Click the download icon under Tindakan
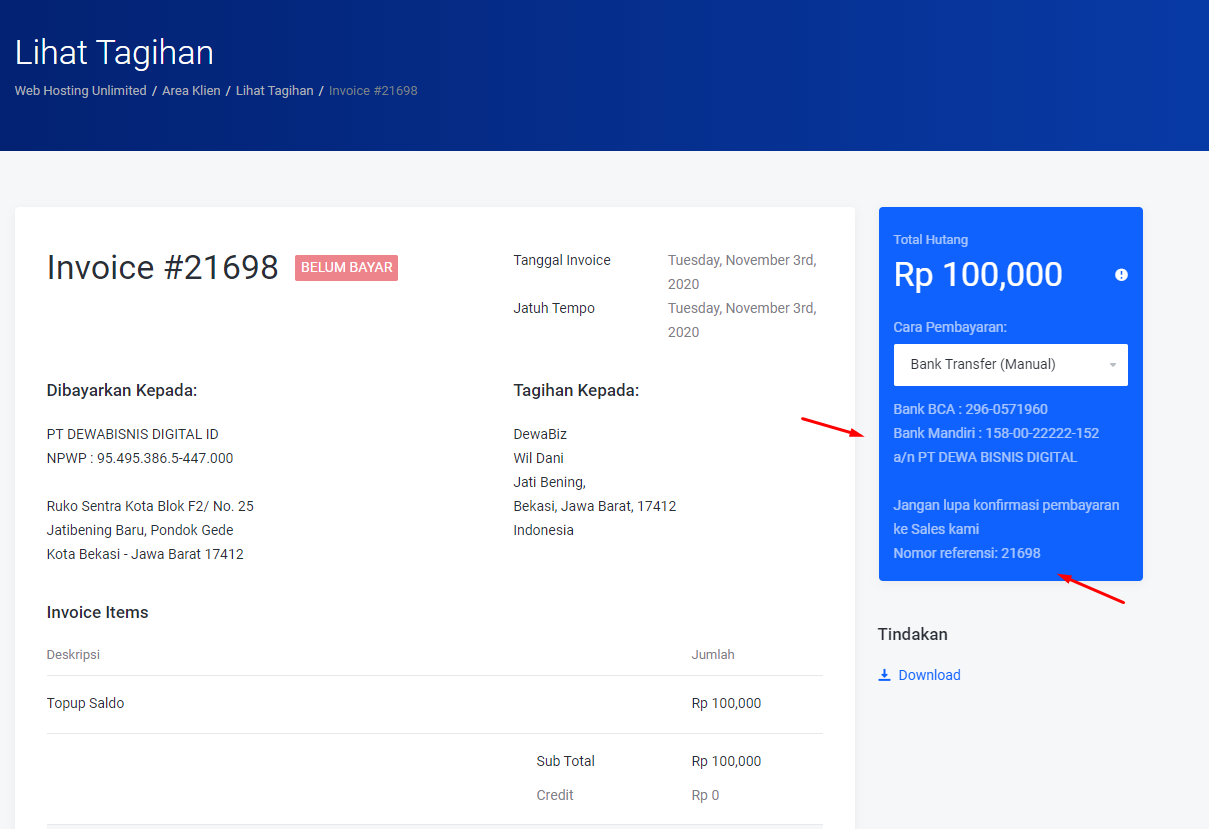Image resolution: width=1209 pixels, height=829 pixels. coord(884,675)
